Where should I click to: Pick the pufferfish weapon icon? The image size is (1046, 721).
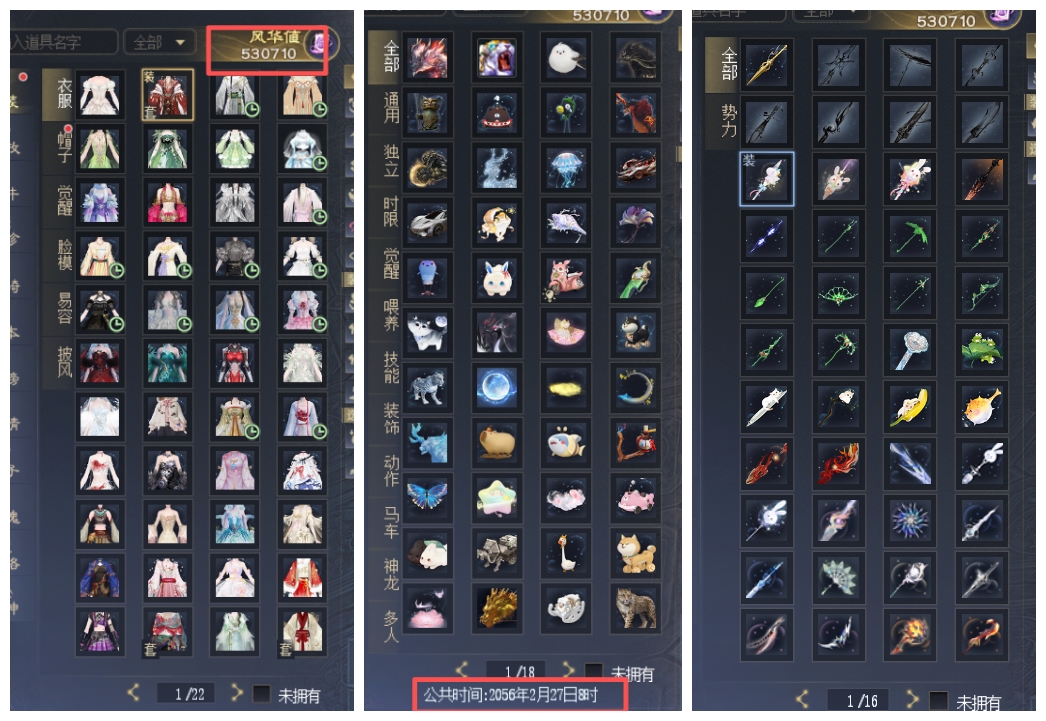[981, 407]
